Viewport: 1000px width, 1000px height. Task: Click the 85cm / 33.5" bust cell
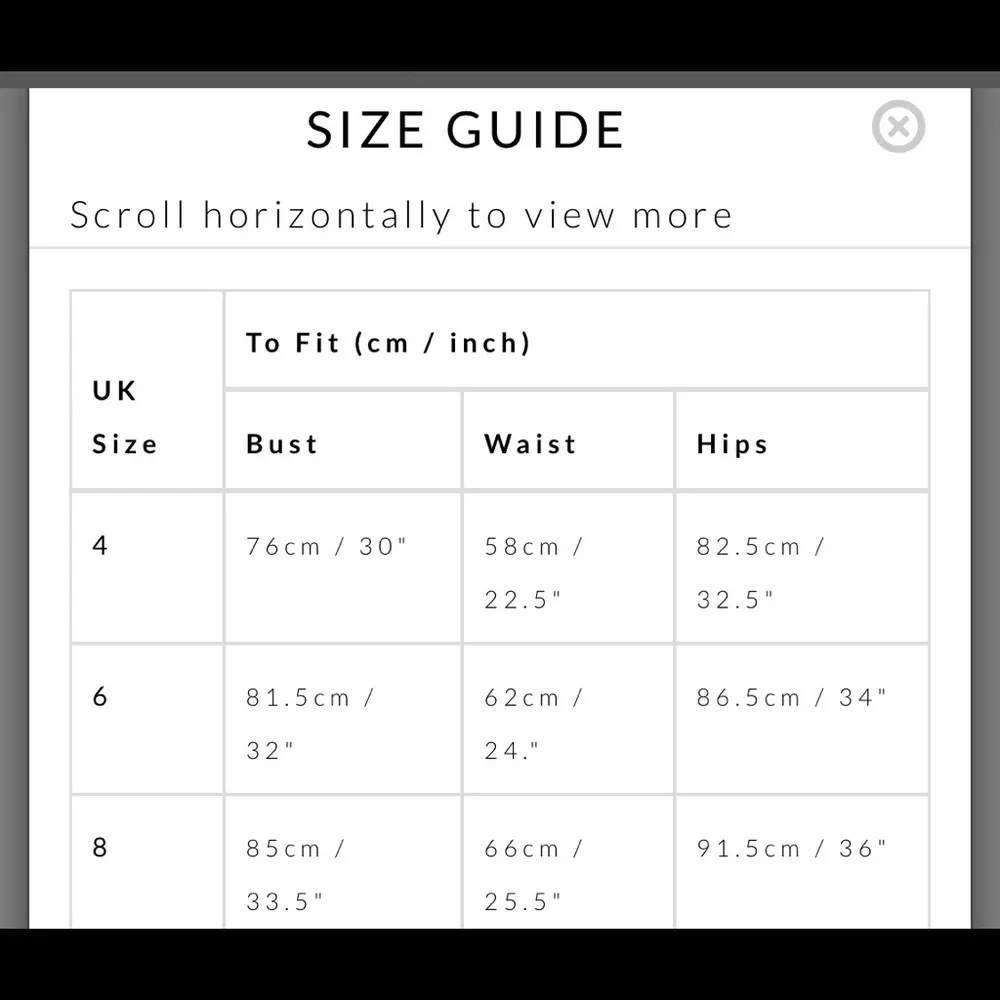[296, 874]
